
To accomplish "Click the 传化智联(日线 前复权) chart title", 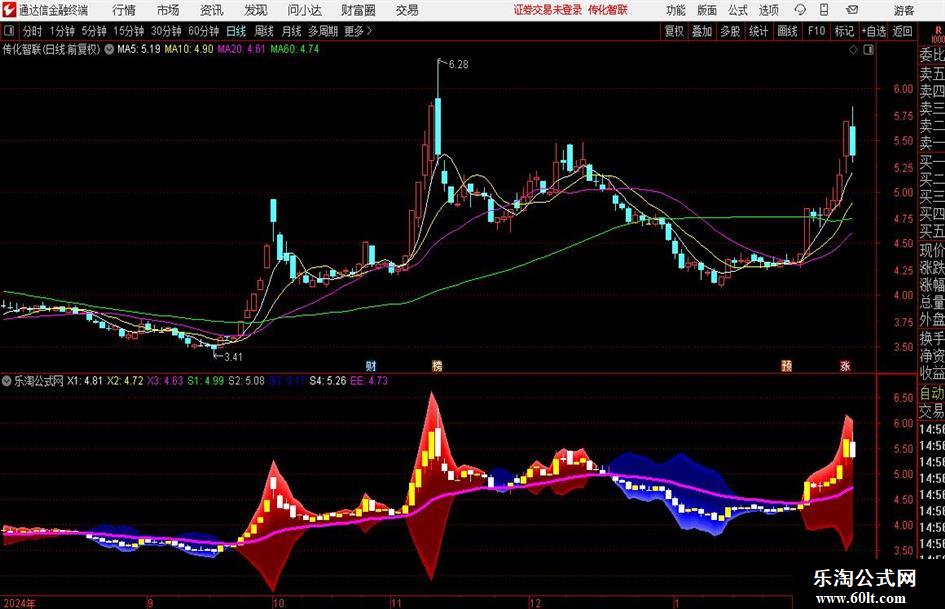I will click(51, 49).
